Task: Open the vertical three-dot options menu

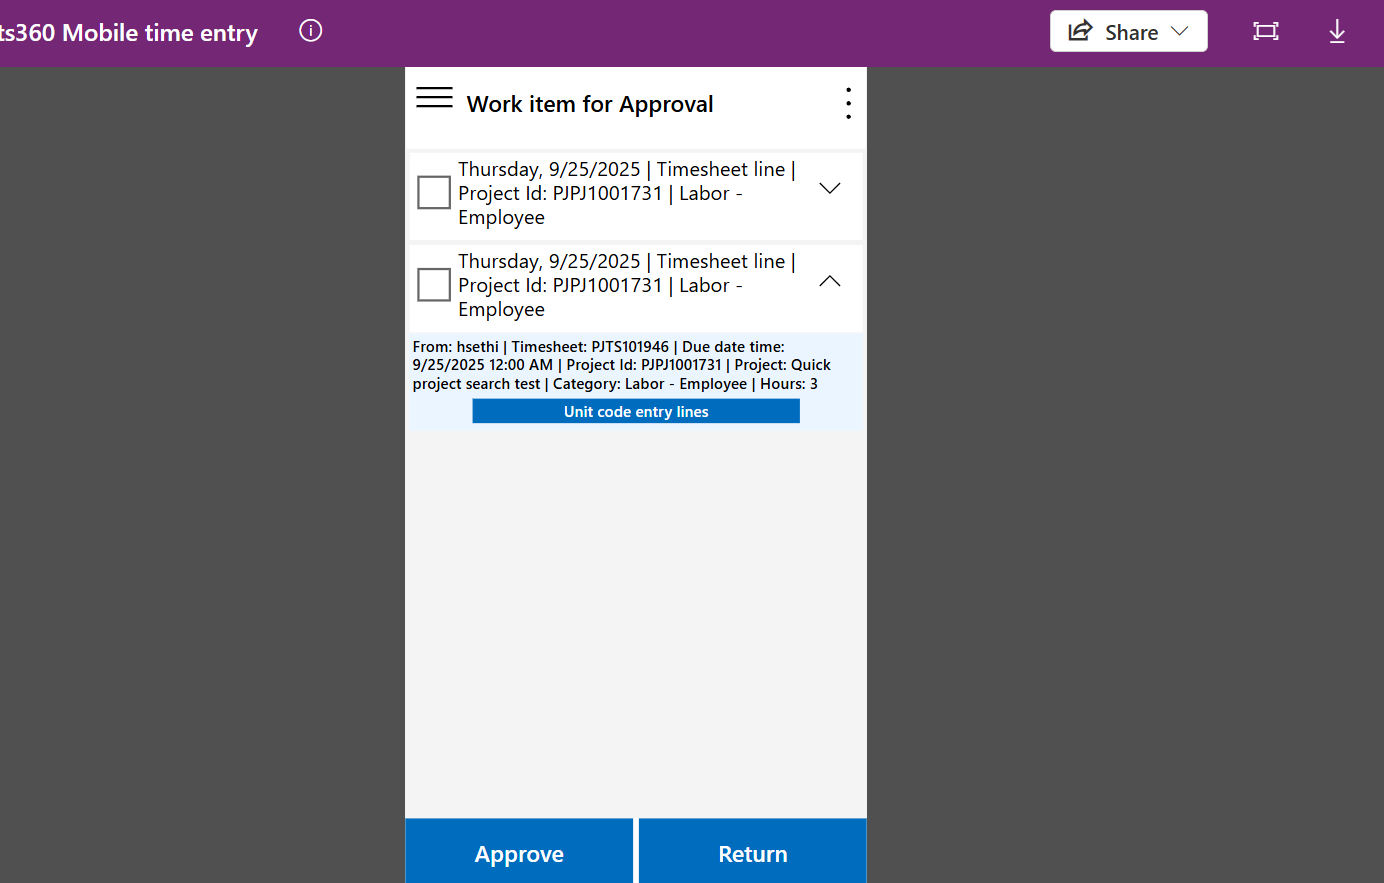Action: click(848, 103)
